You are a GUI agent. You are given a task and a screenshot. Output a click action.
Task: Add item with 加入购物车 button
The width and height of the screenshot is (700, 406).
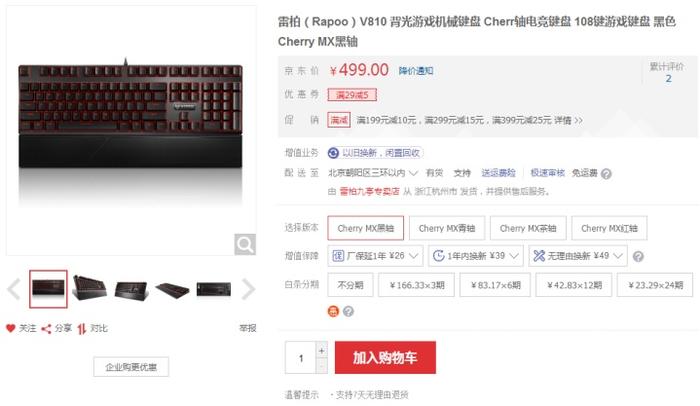click(385, 358)
